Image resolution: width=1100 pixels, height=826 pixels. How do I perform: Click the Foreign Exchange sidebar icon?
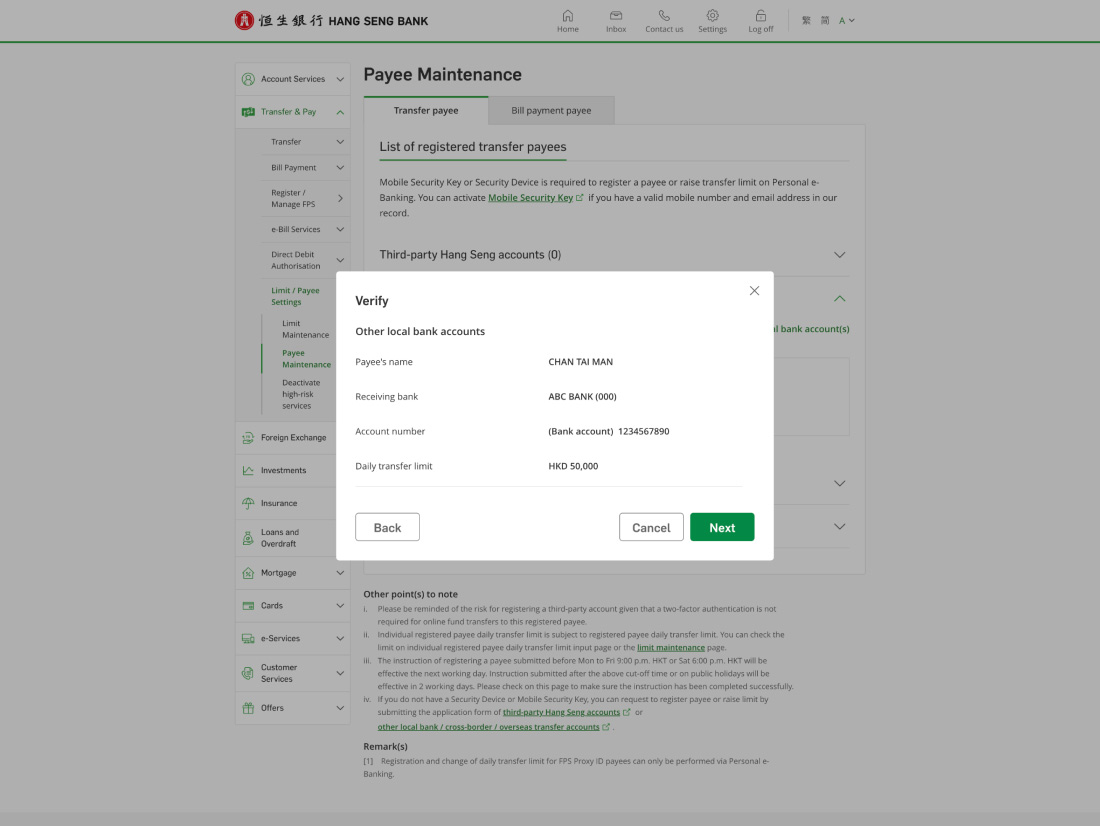pos(248,438)
